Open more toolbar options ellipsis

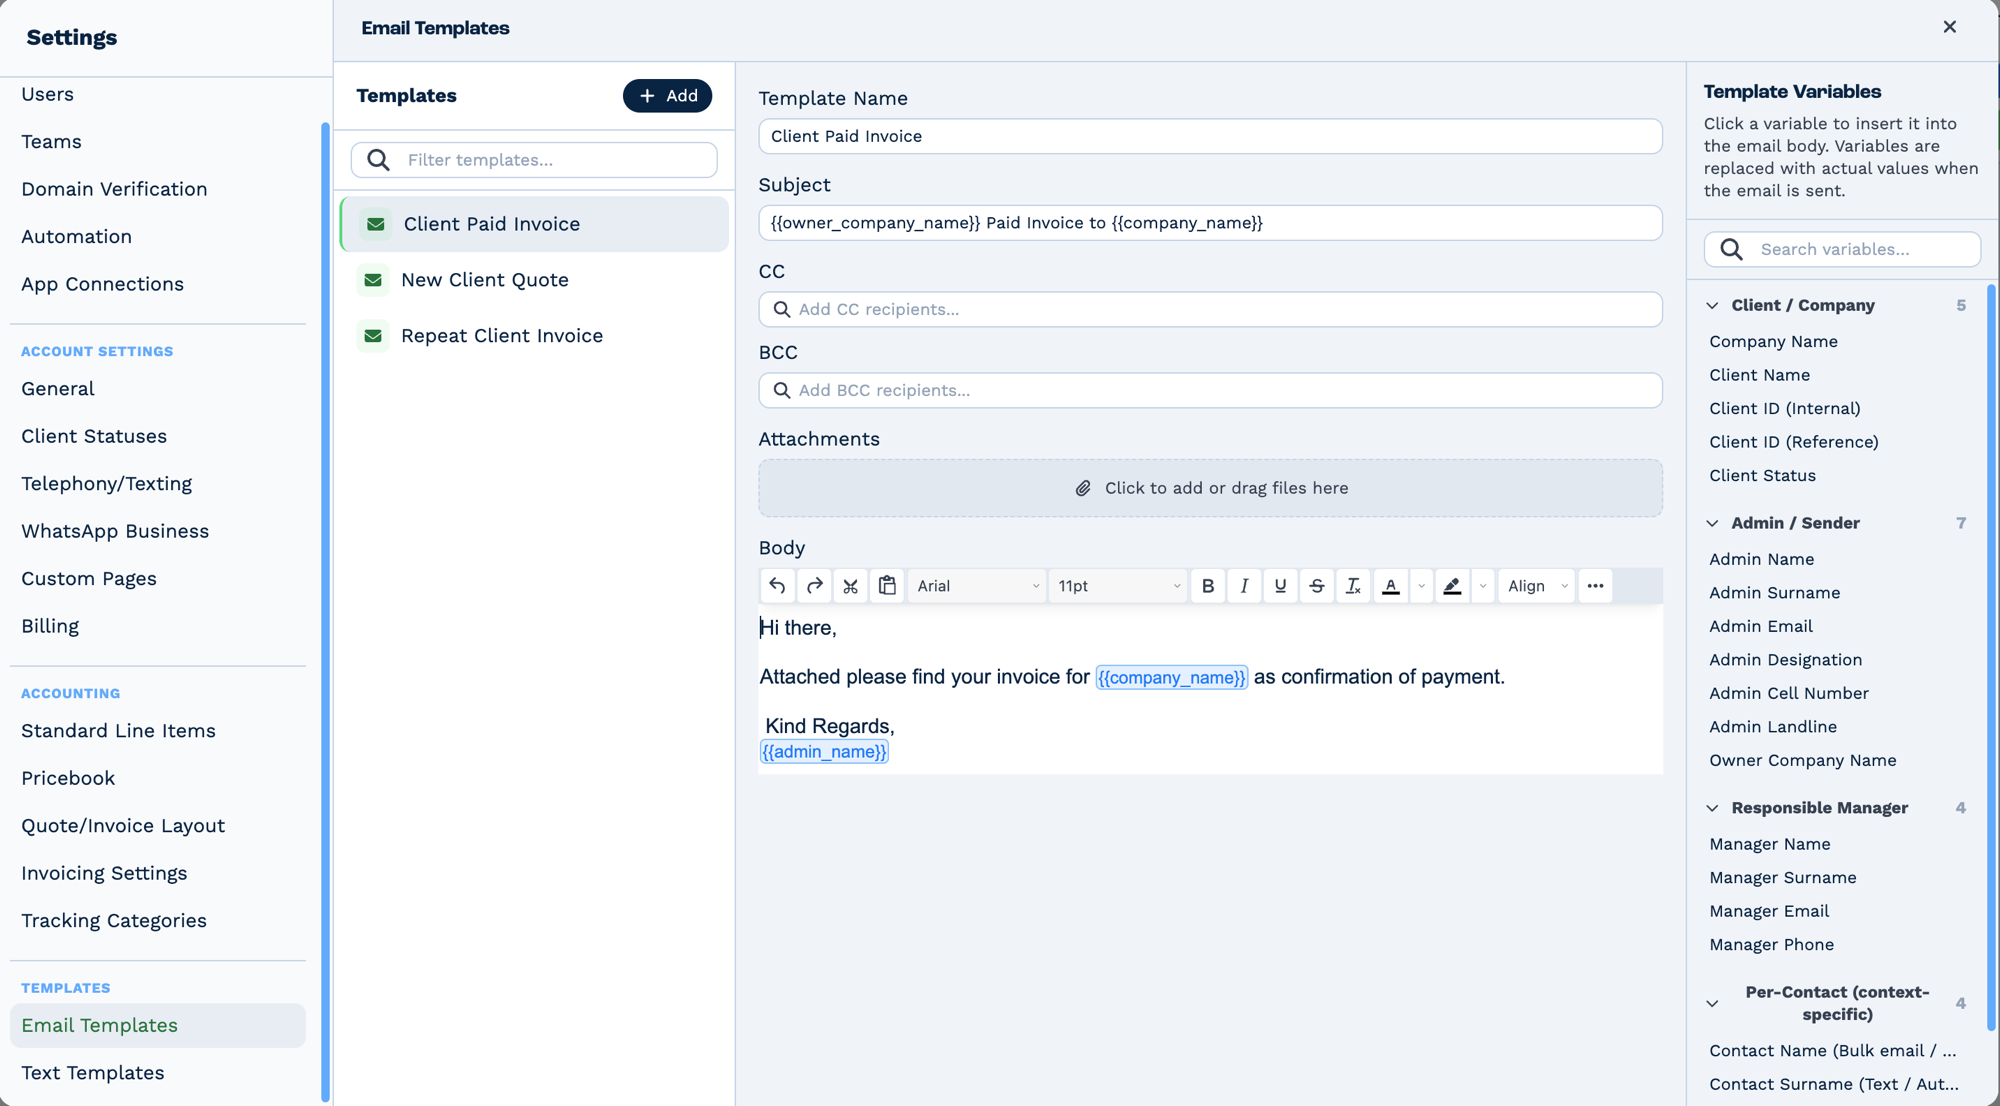point(1595,586)
